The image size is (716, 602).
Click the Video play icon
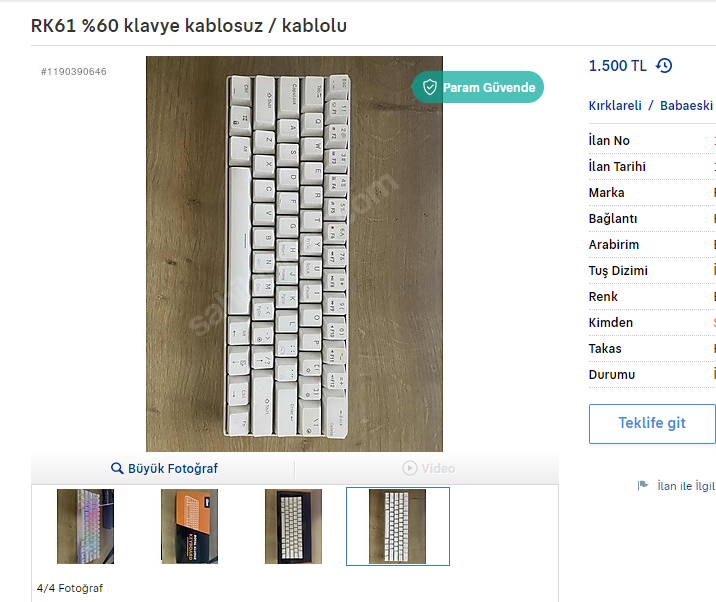click(410, 468)
